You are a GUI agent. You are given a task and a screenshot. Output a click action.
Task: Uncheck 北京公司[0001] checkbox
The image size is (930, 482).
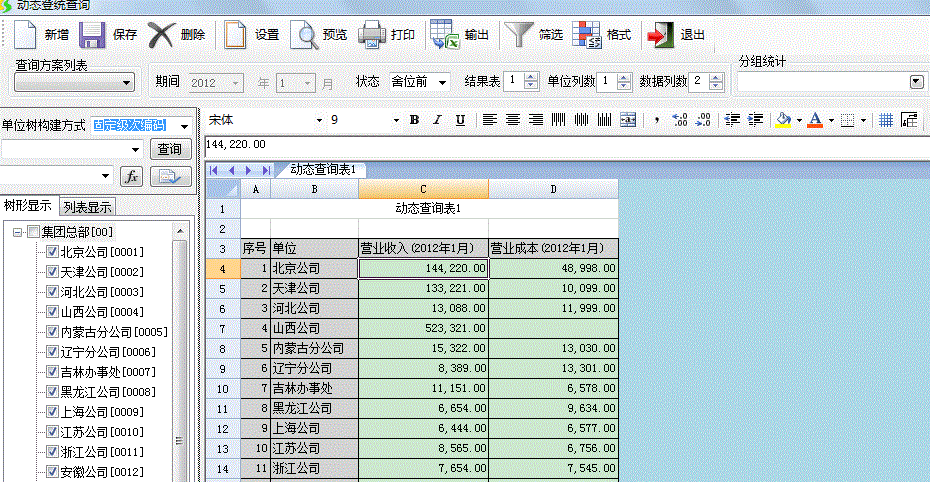click(x=52, y=252)
